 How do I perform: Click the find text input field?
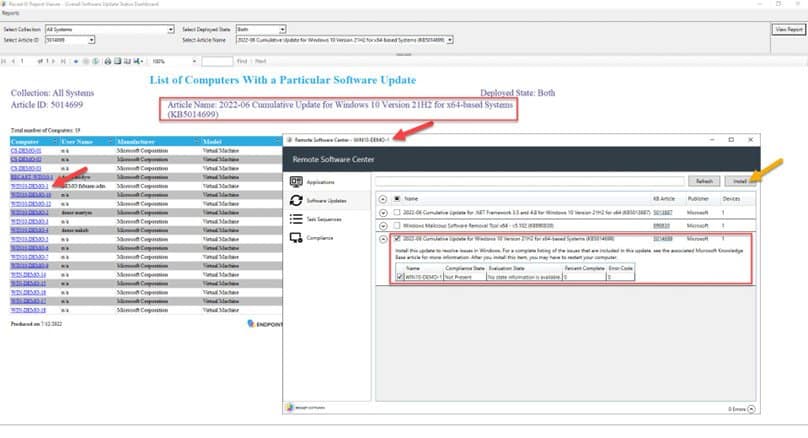pyautogui.click(x=217, y=61)
